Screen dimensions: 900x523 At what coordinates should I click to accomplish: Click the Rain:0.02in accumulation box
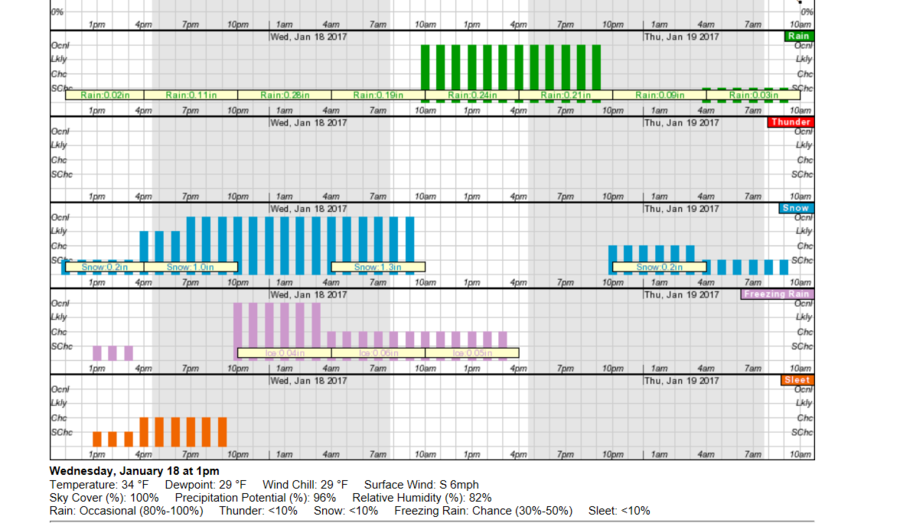tap(105, 95)
